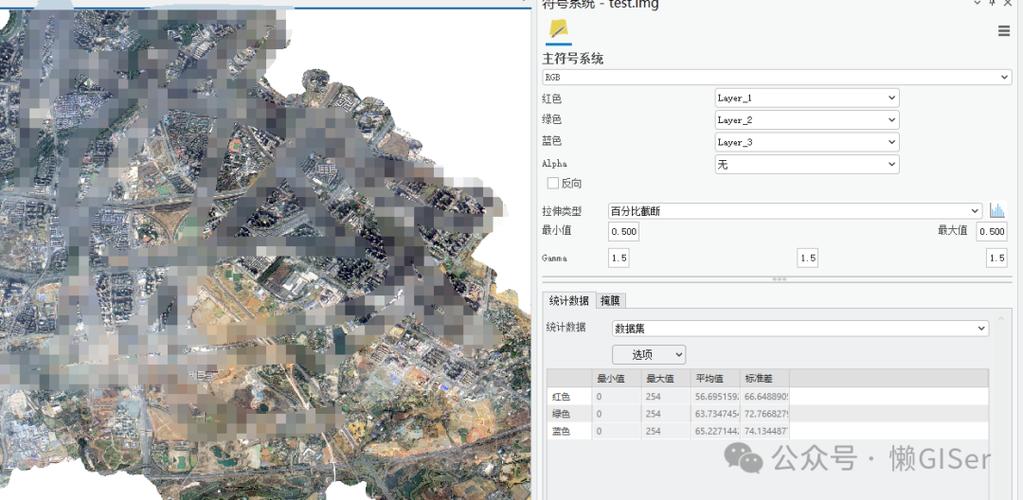Click the 标准差 column header

tap(765, 378)
